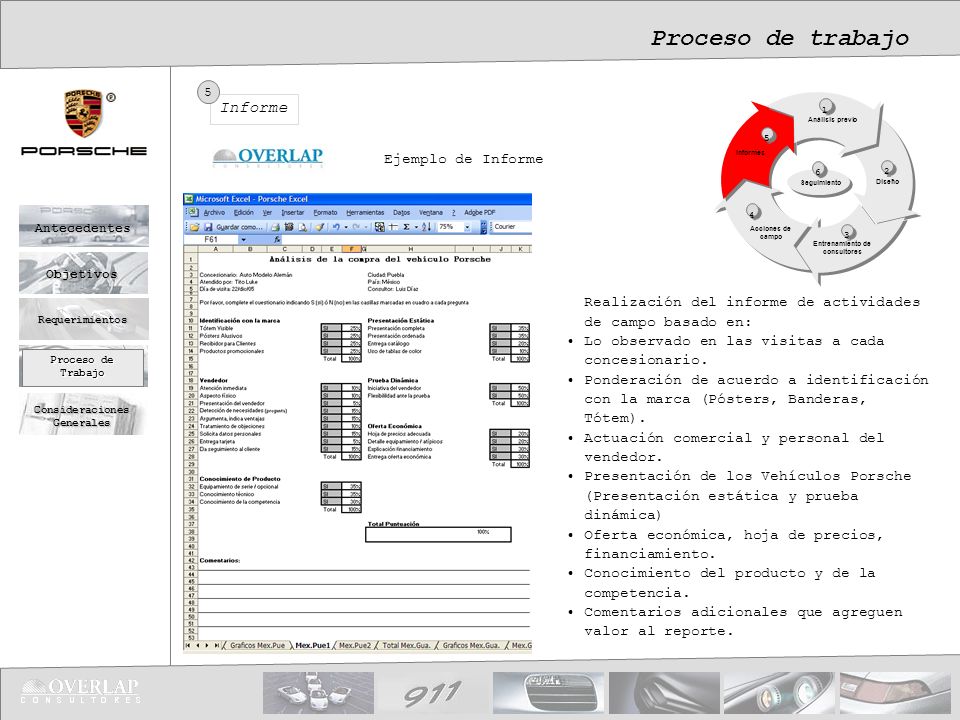This screenshot has height=720, width=960.
Task: Click the Ejemplo de Informe heading
Action: coord(463,159)
